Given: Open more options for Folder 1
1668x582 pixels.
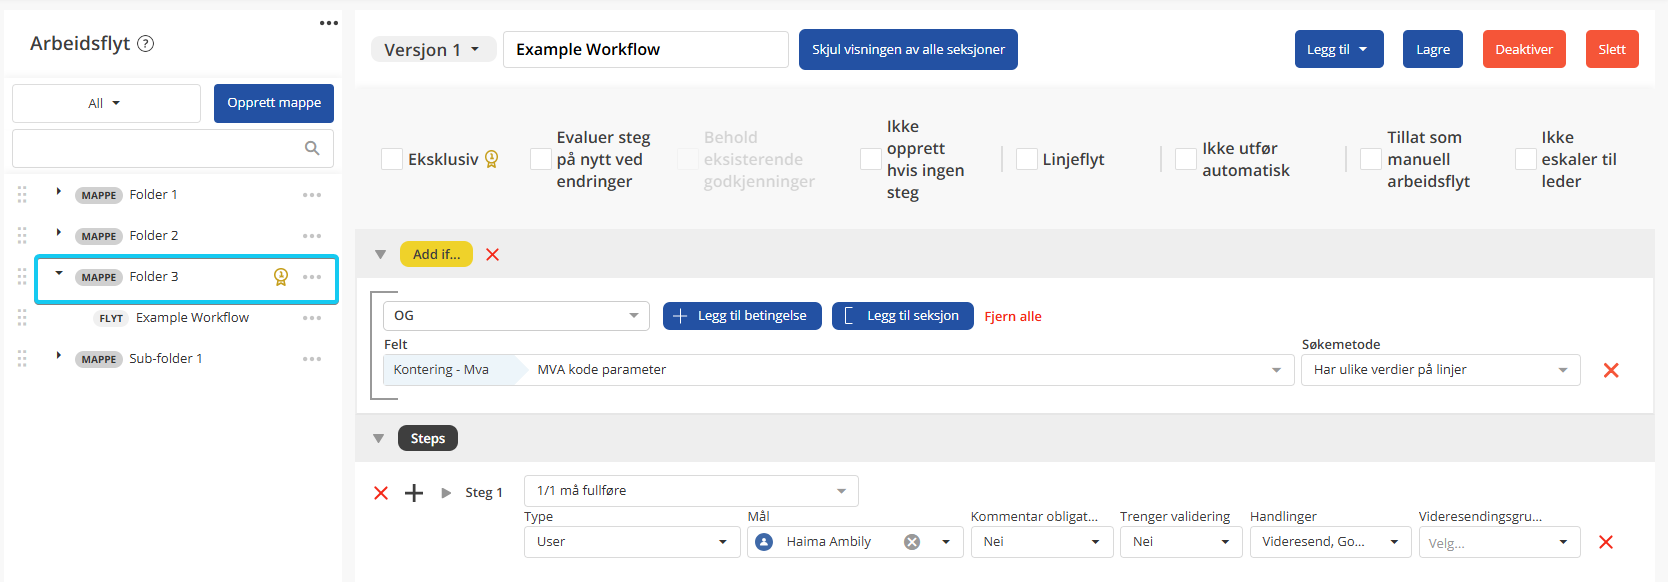Looking at the screenshot, I should pos(312,195).
